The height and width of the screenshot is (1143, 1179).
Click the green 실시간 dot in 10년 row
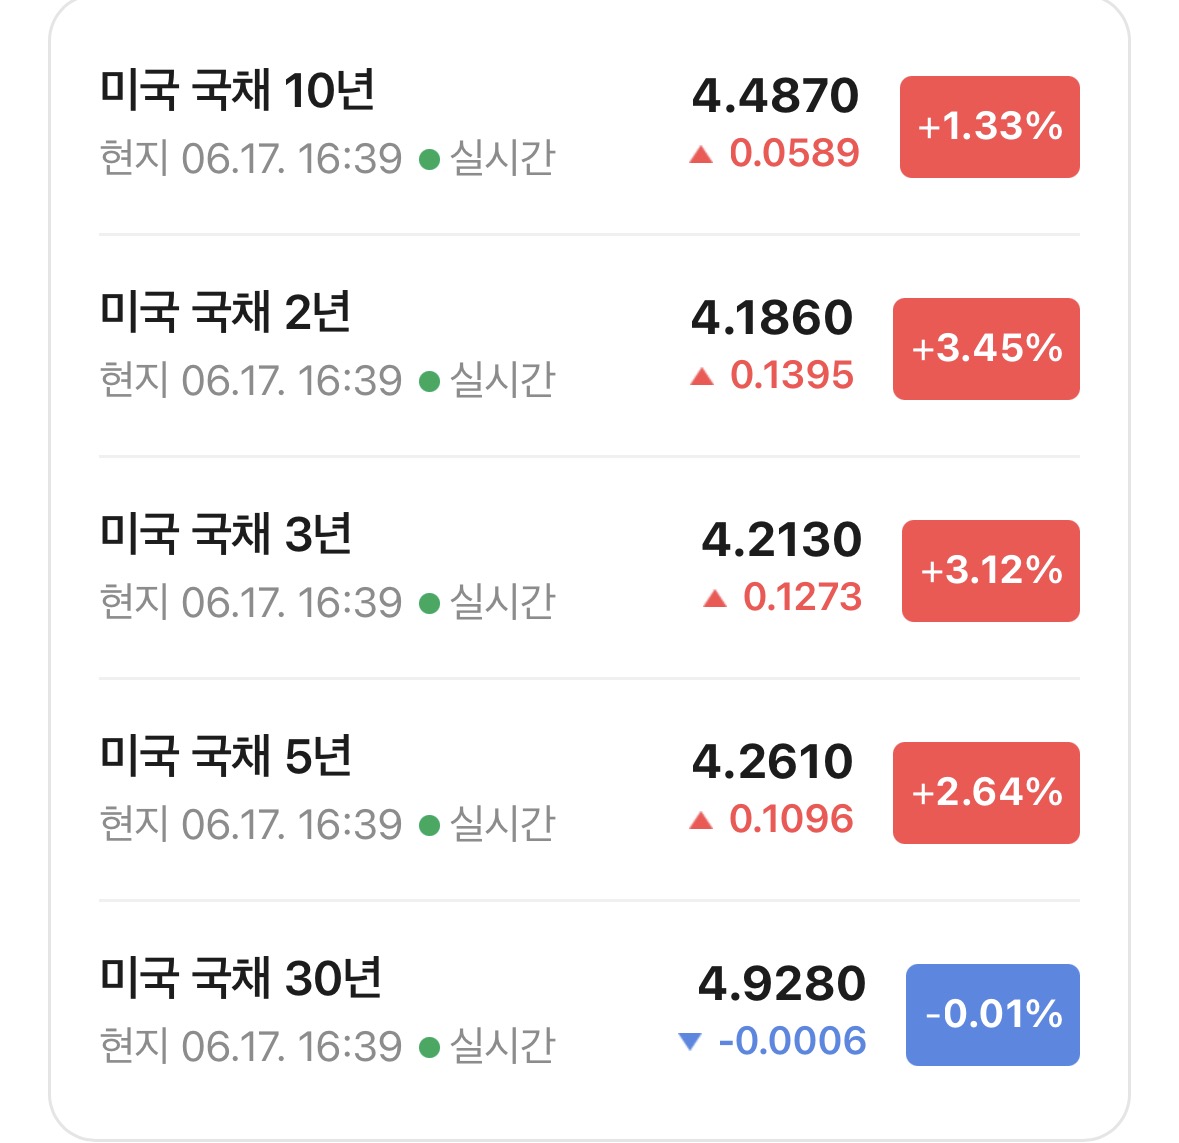pos(429,159)
